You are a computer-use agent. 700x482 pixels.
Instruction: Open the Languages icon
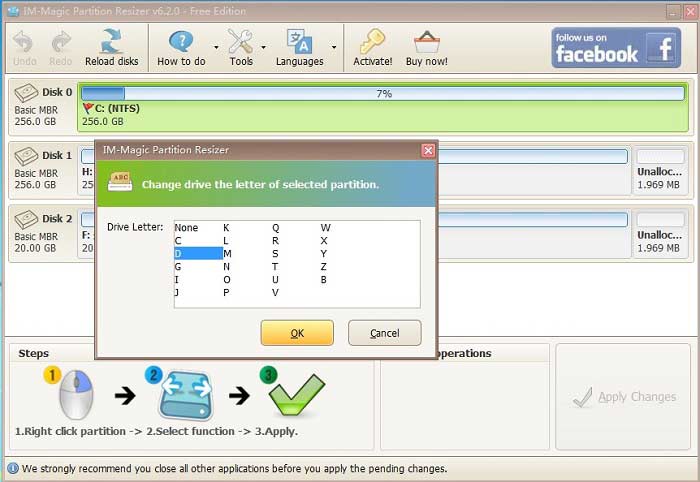(x=299, y=48)
